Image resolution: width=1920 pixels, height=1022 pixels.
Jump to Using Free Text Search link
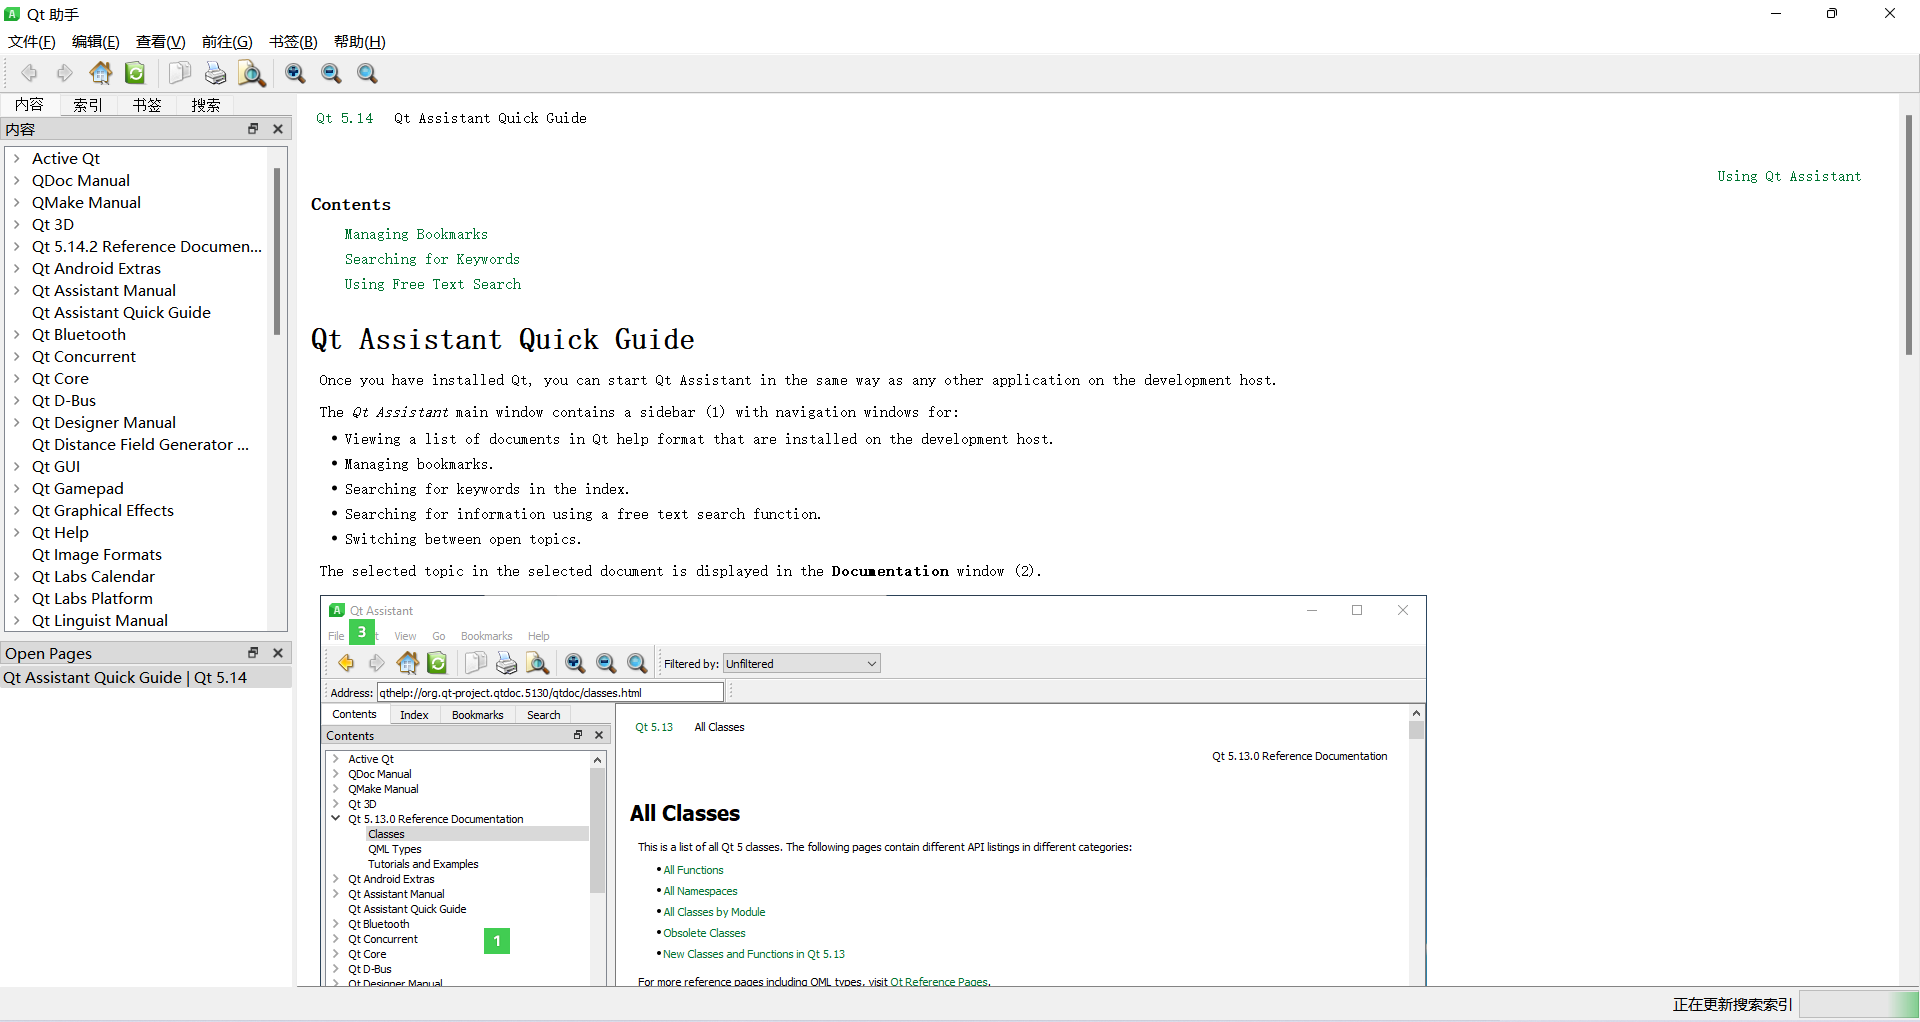[x=433, y=284]
